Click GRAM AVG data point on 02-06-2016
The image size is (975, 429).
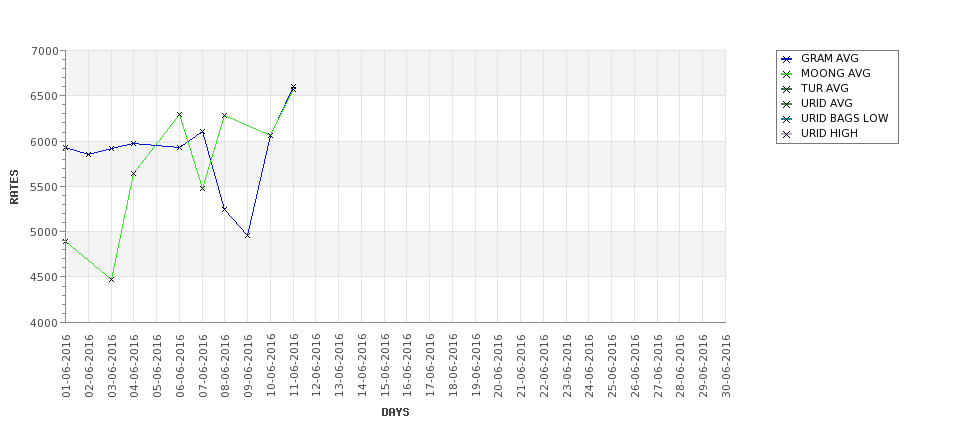88,154
